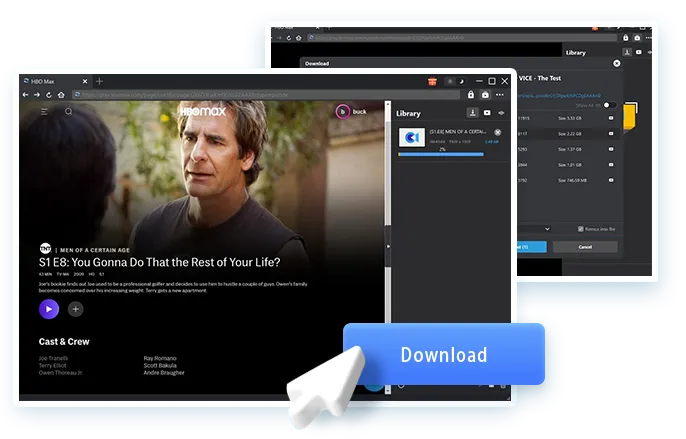This screenshot has width=686, height=439.
Task: Close the Download dialog in the back window
Action: pos(616,63)
